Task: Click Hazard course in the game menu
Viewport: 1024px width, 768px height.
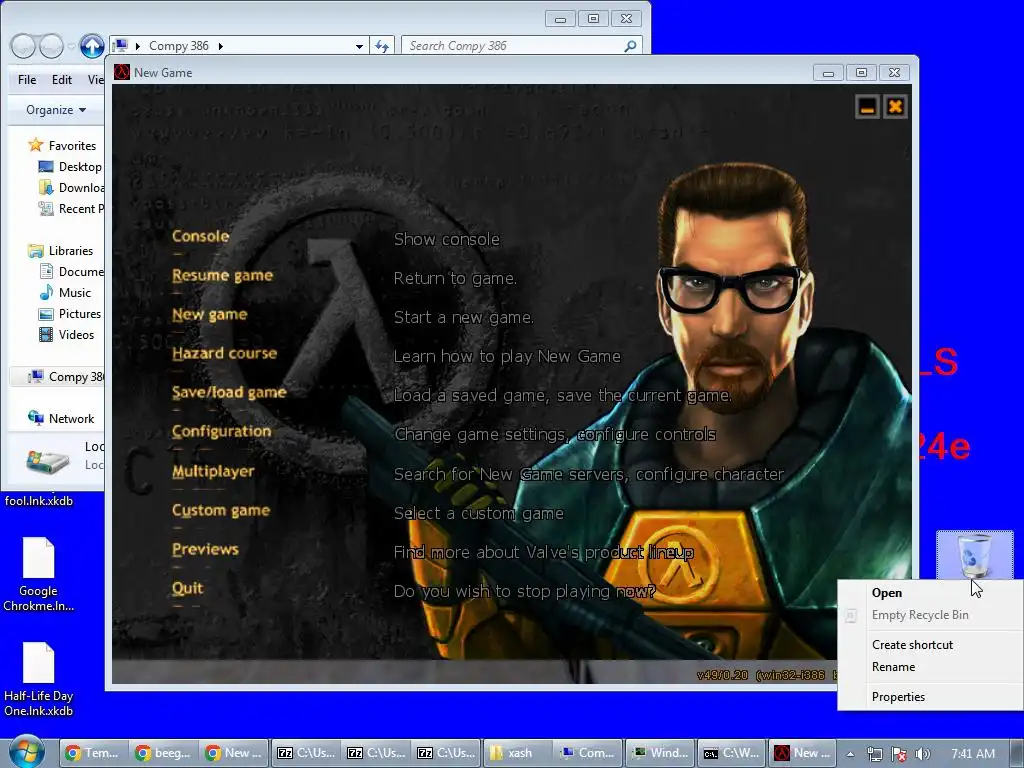Action: [225, 353]
